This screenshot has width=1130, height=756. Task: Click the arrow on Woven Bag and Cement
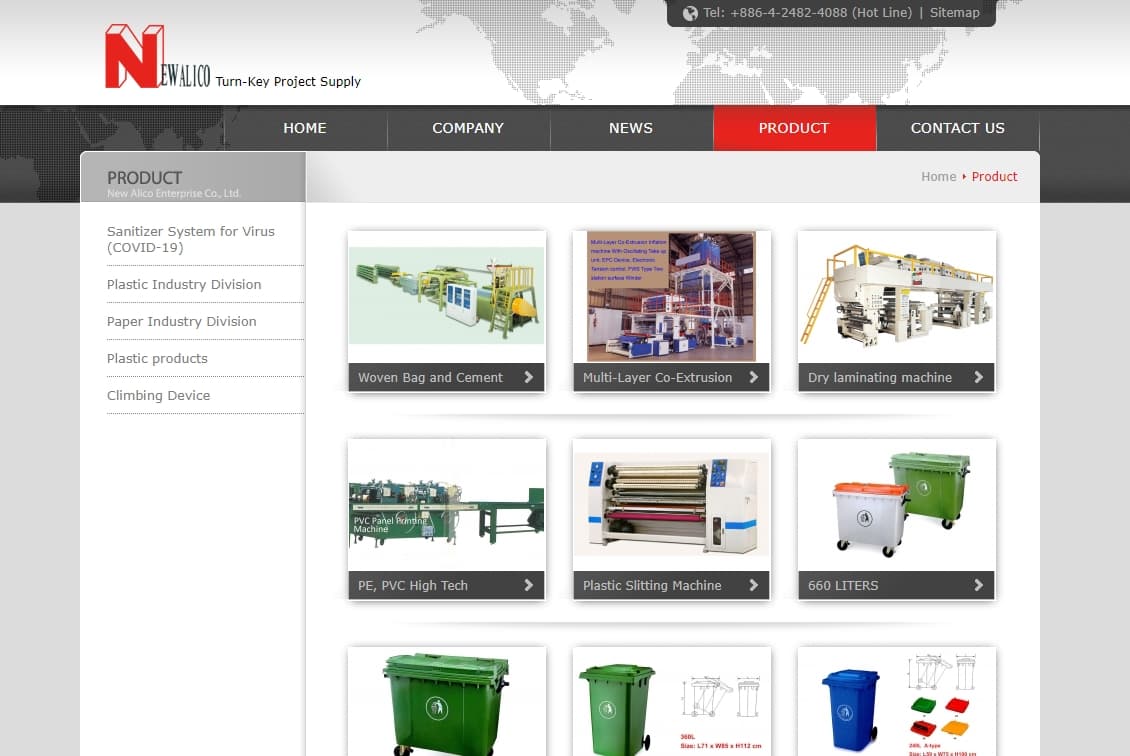[x=528, y=377]
